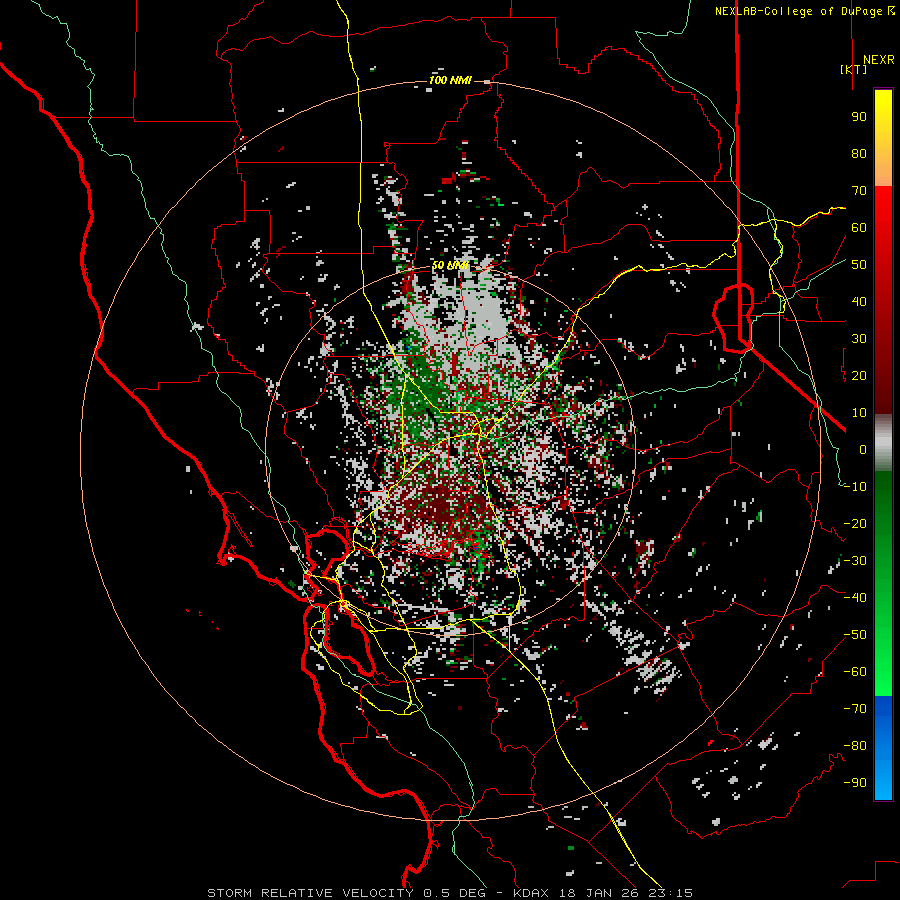This screenshot has height=900, width=900.
Task: Click the 70 value on velocity scale
Action: 859,191
